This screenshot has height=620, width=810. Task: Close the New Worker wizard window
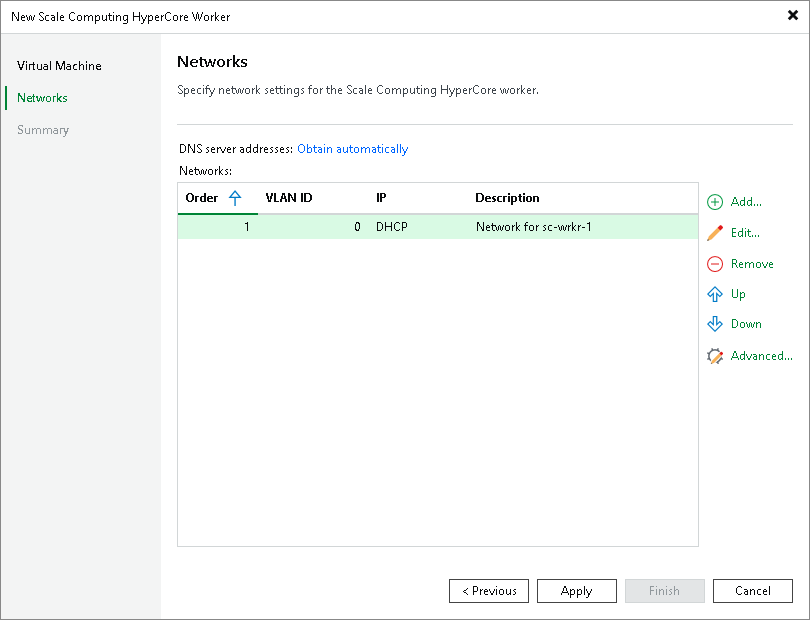(793, 16)
